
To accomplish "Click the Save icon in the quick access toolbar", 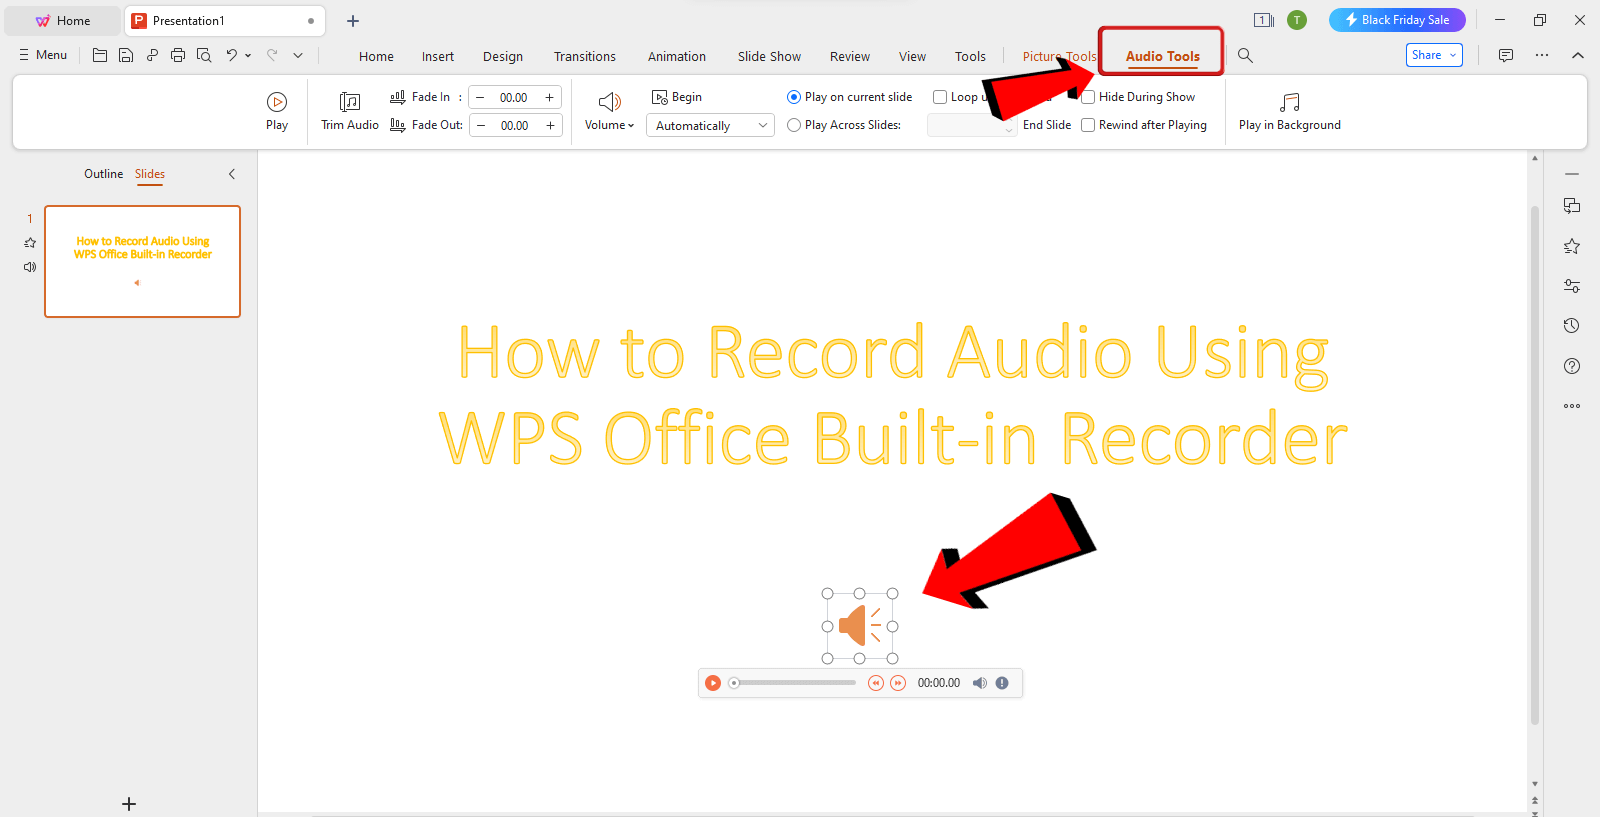I will (x=126, y=55).
